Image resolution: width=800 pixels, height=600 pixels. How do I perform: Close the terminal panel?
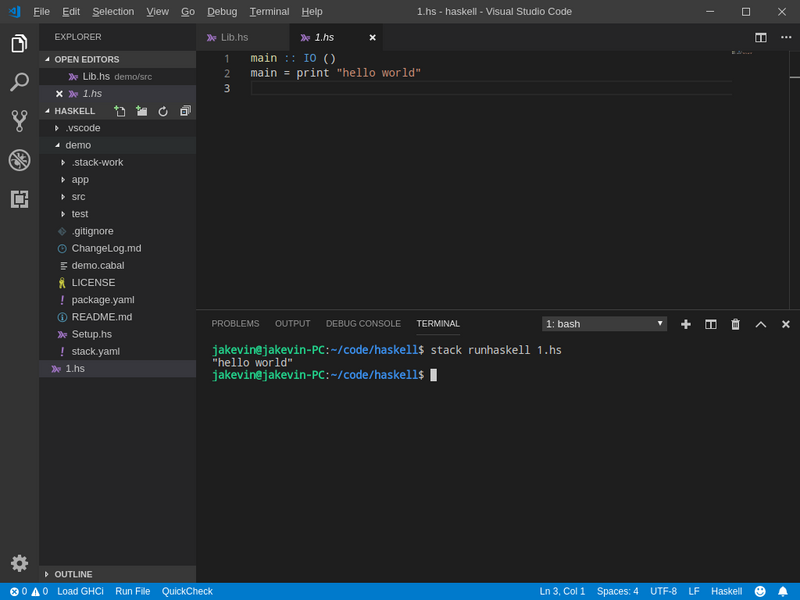[786, 324]
